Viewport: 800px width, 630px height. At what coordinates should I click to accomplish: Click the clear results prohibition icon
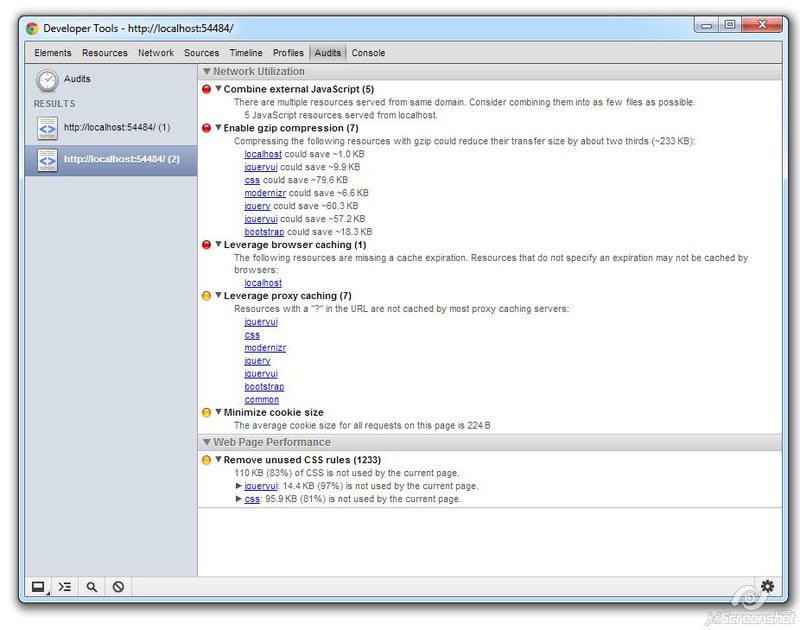tap(120, 587)
